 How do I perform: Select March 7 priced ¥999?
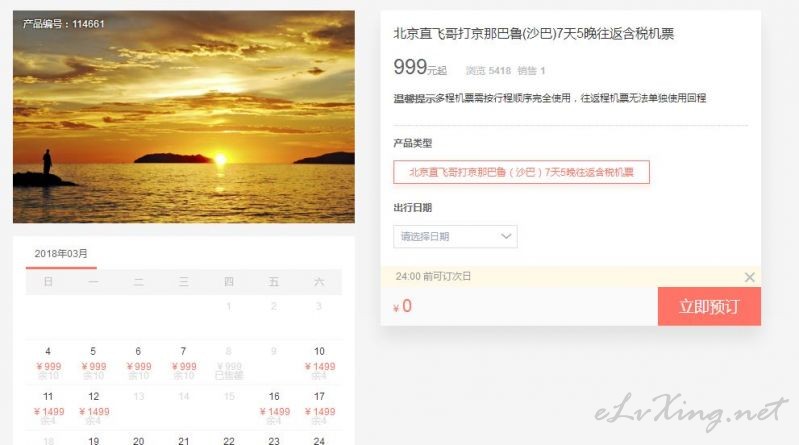click(183, 362)
